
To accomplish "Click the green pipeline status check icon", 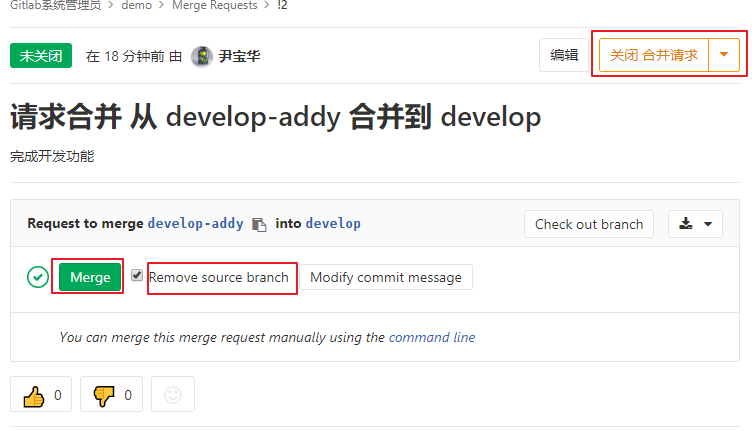I will coord(38,277).
